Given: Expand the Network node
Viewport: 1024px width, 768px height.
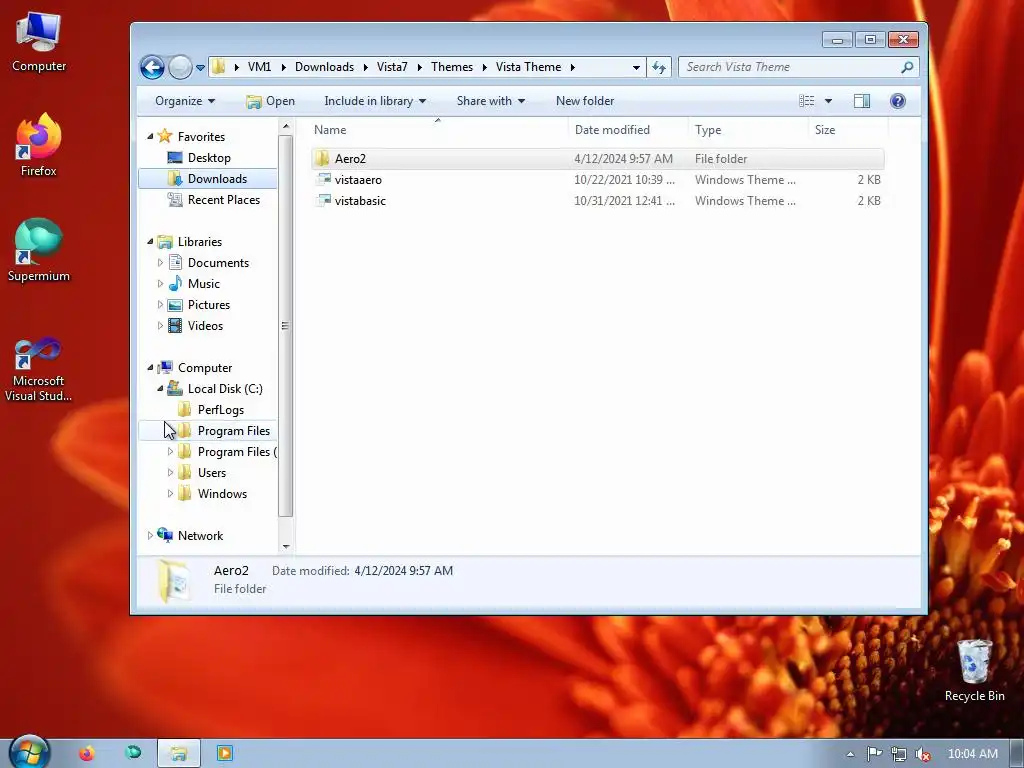Looking at the screenshot, I should click(x=150, y=536).
